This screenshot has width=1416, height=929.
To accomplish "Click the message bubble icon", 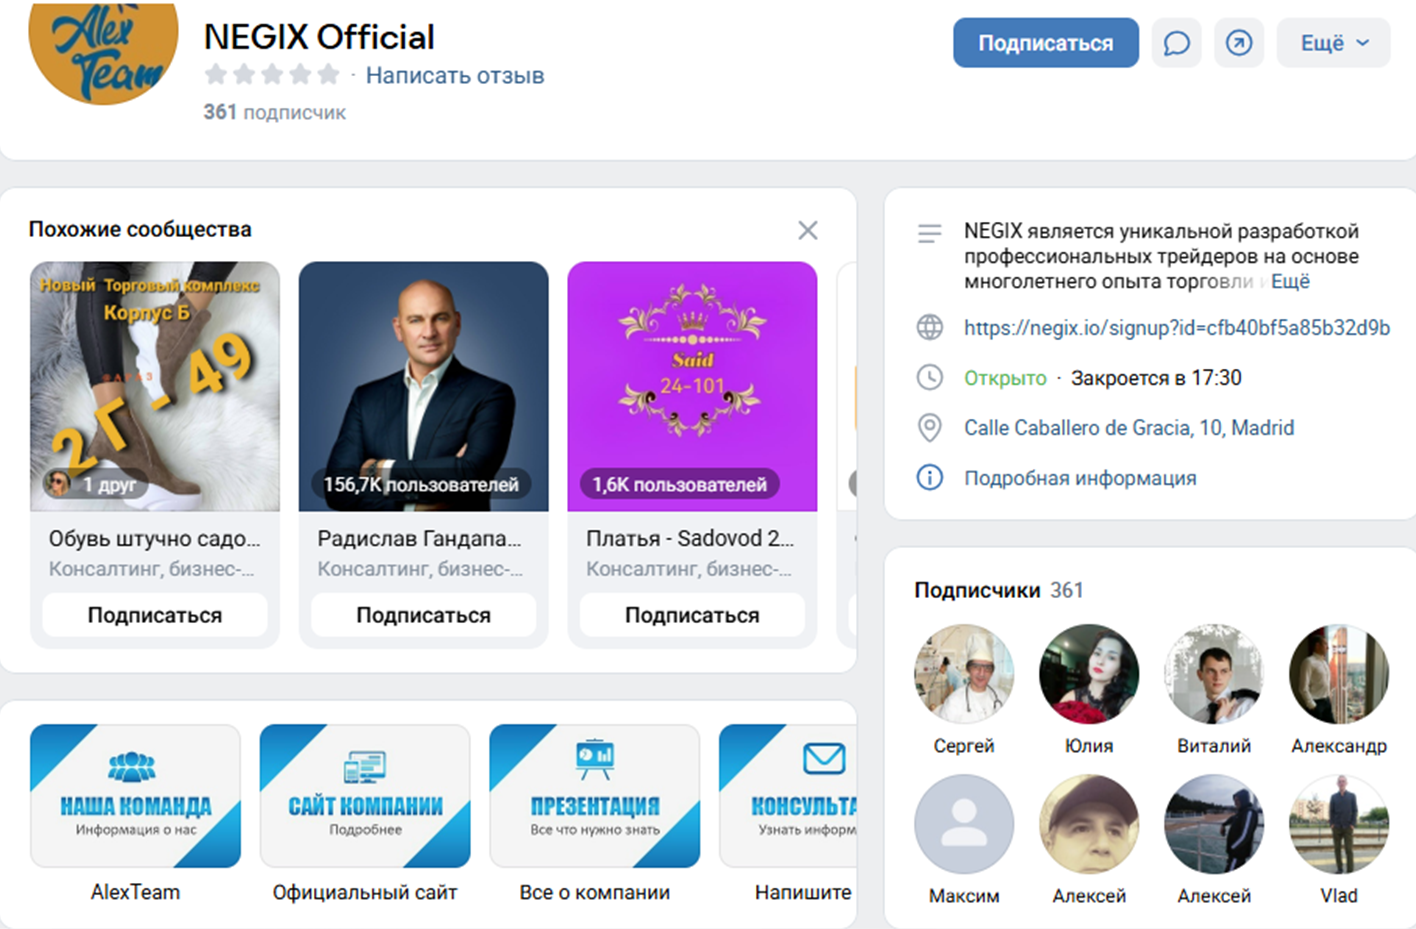I will 1176,43.
